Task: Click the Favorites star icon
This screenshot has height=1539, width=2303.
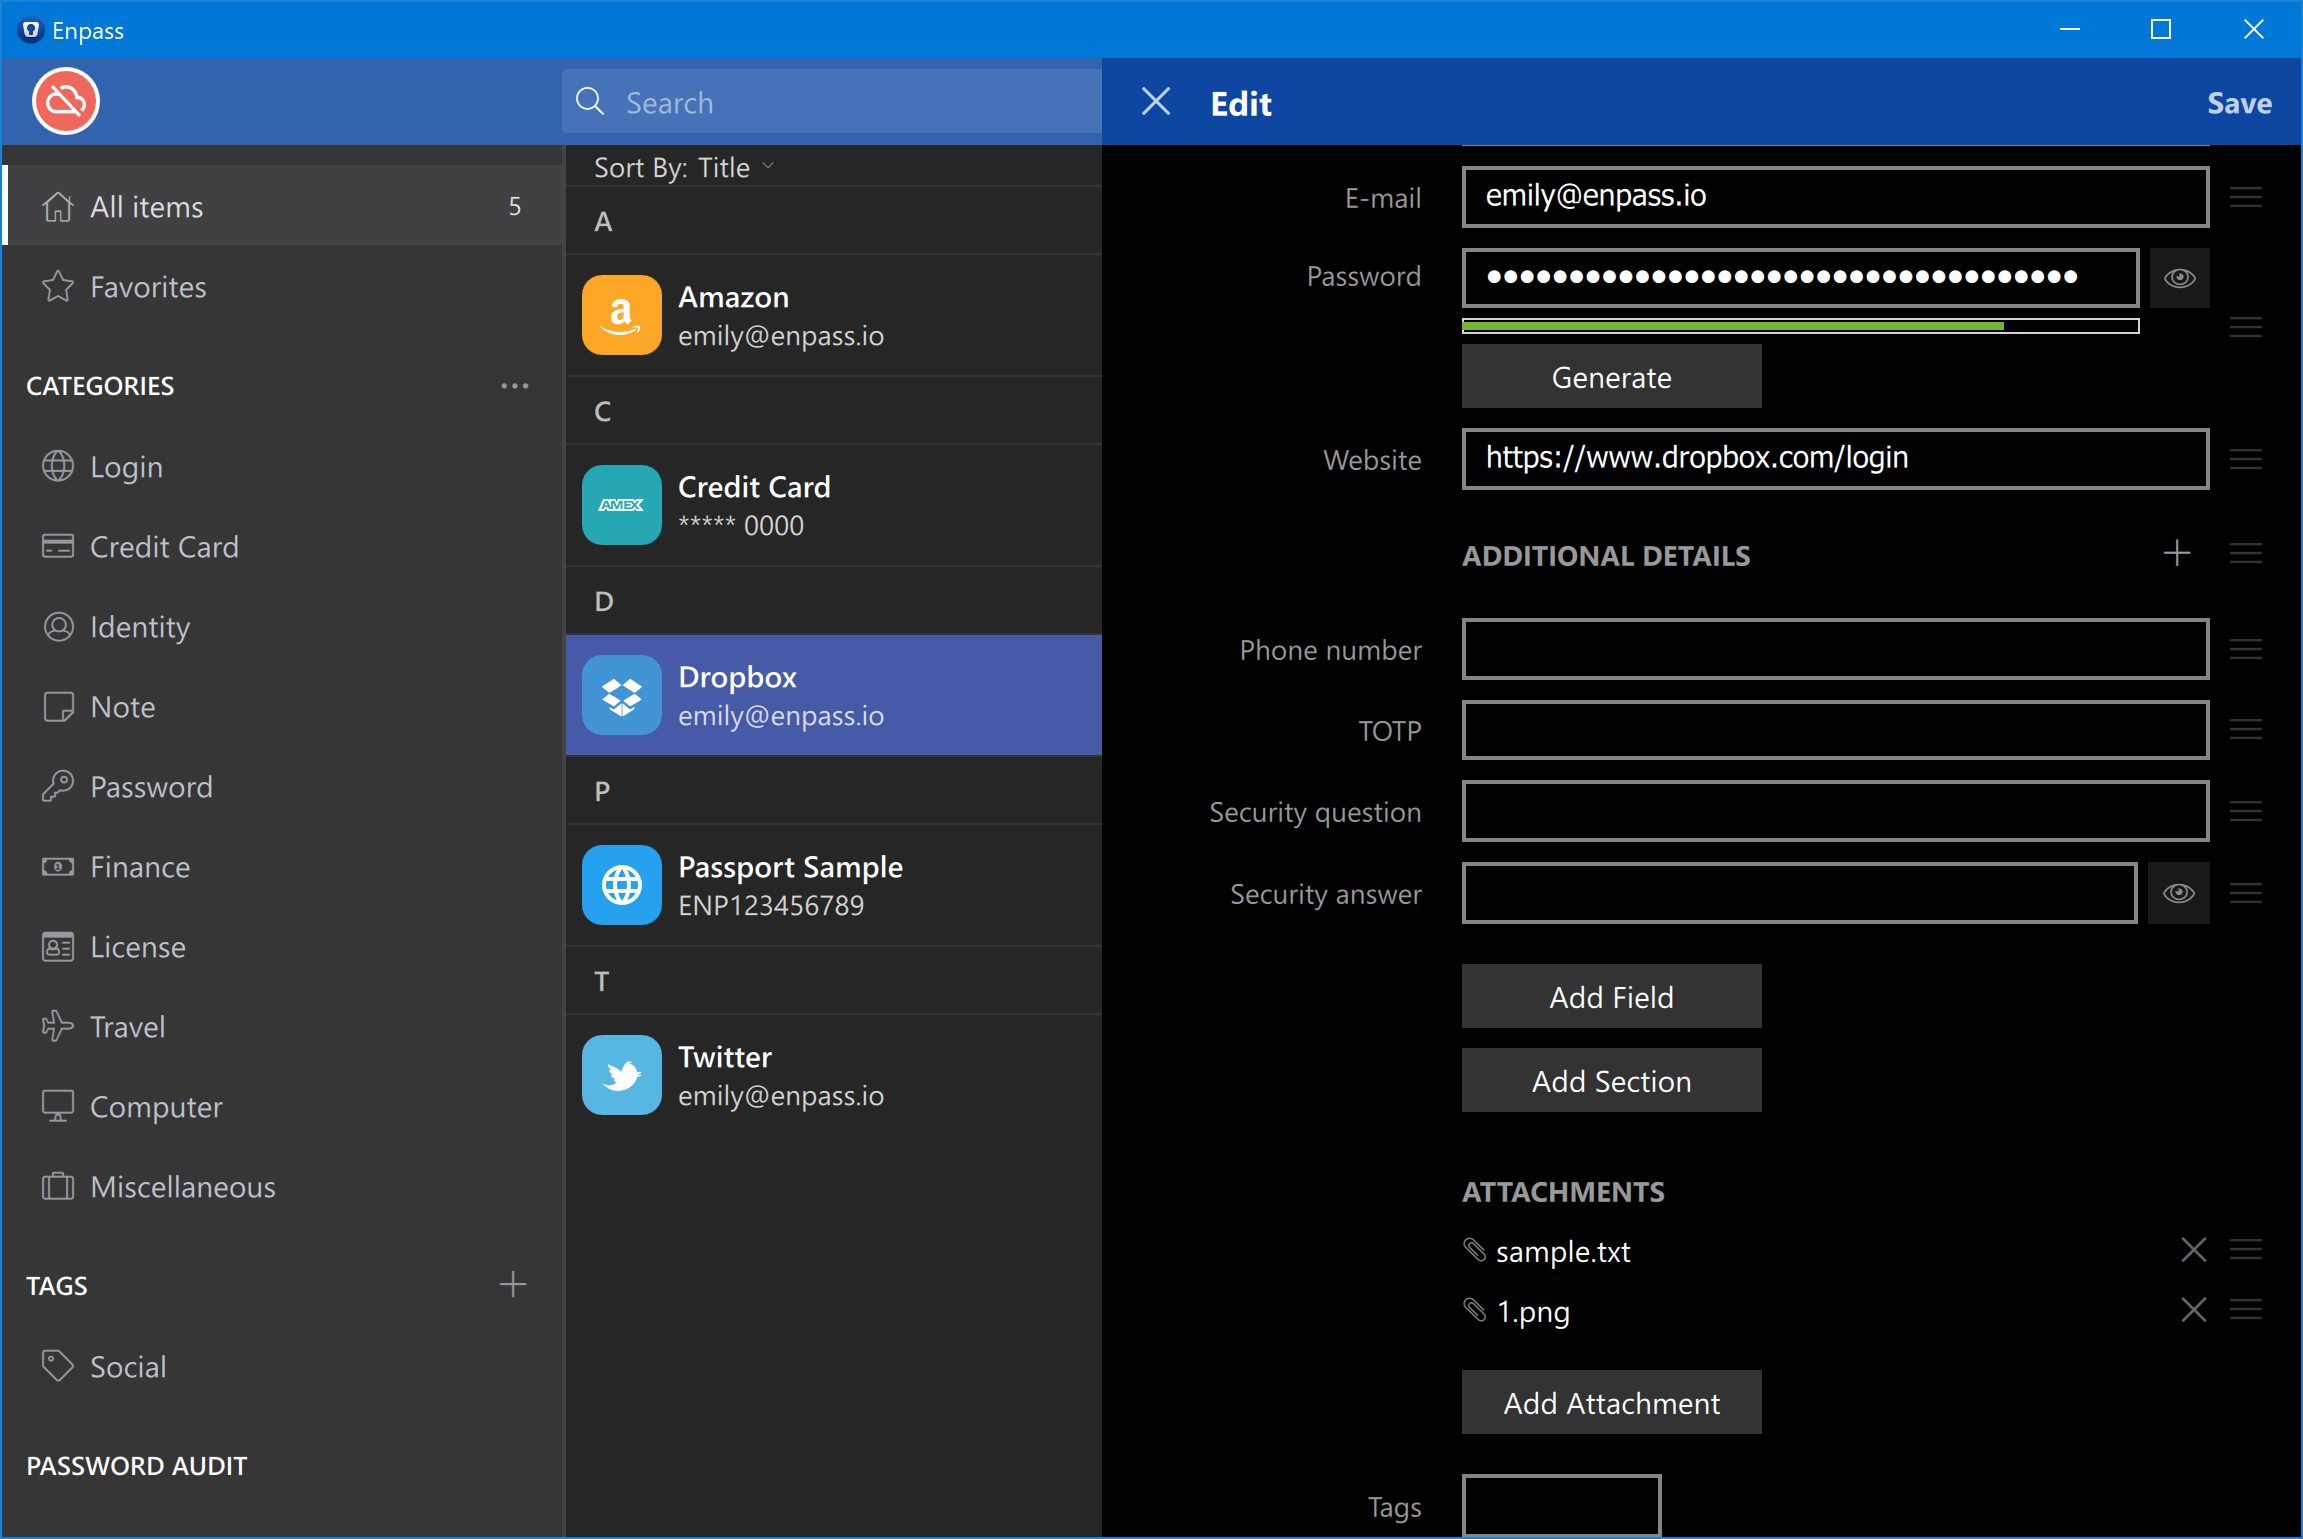Action: (x=58, y=286)
